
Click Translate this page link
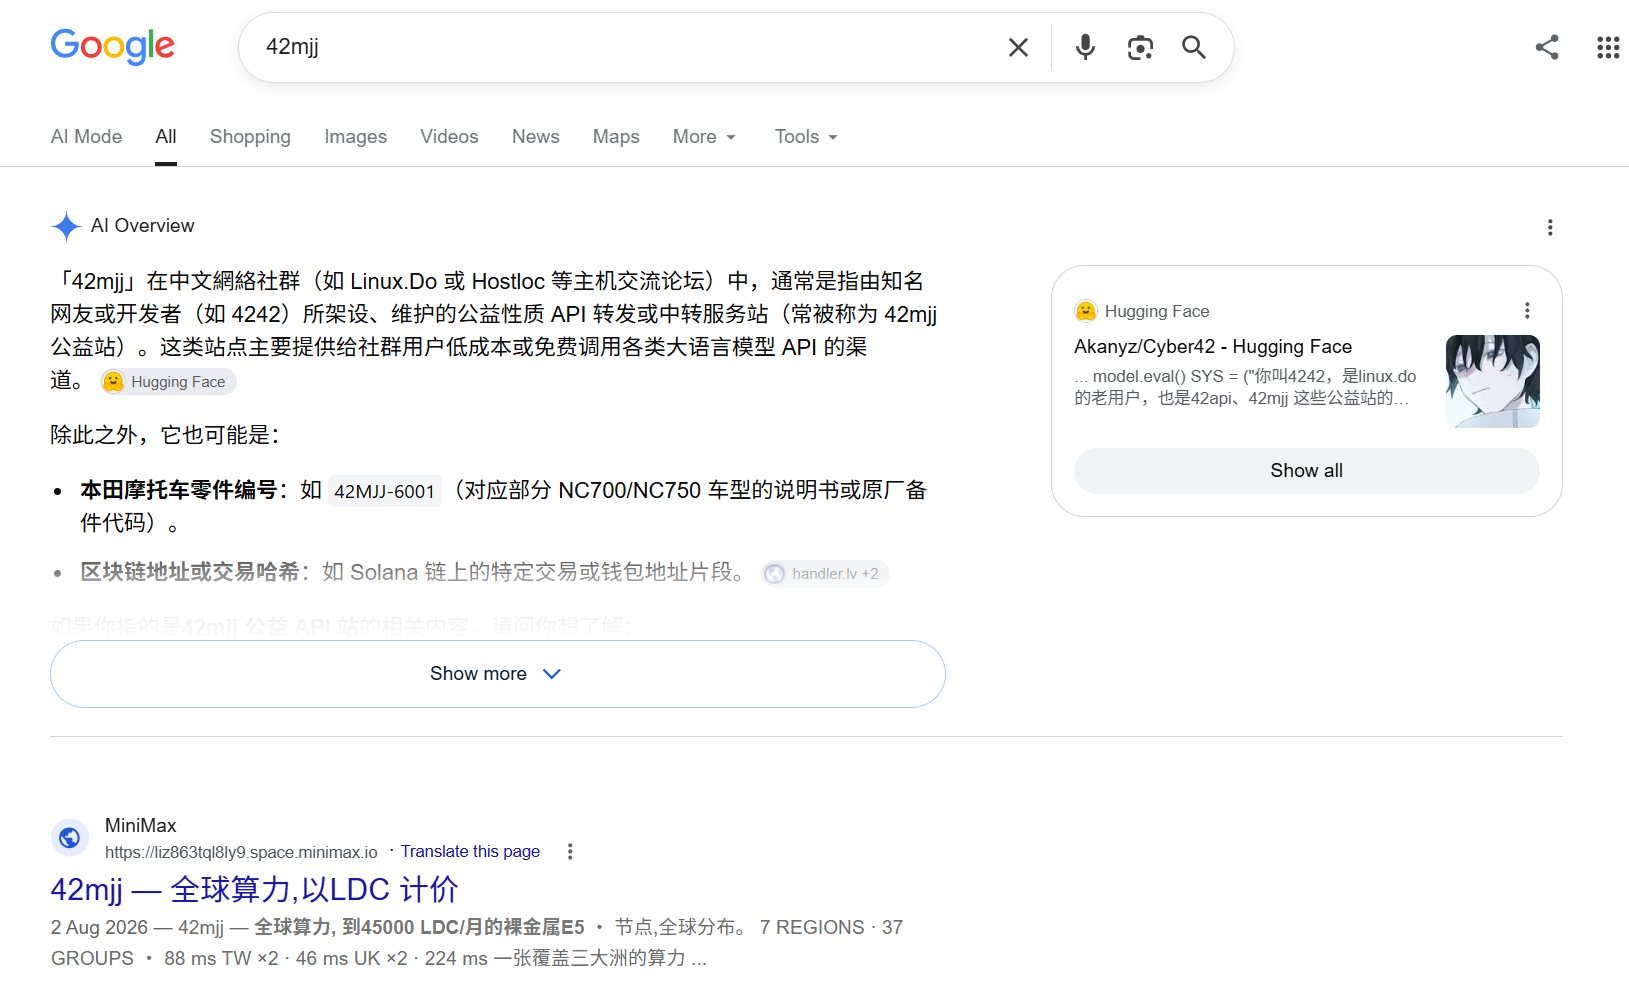pos(470,851)
